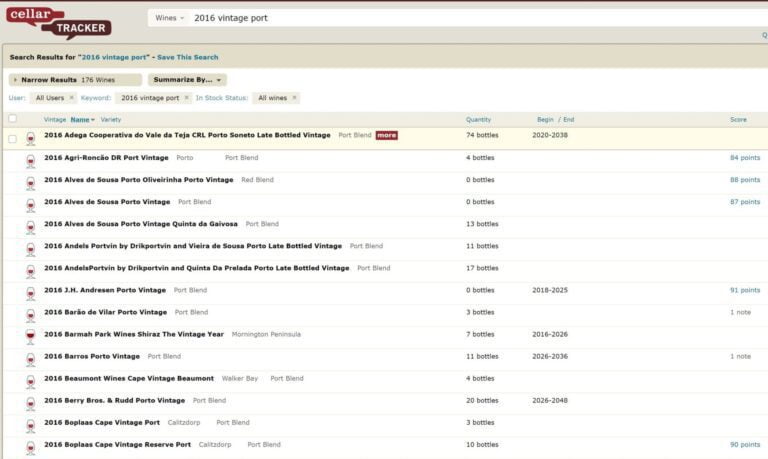Click wine glass icon for Quinta da Gaivosa
Viewport: 768px width, 459px height.
31,227
